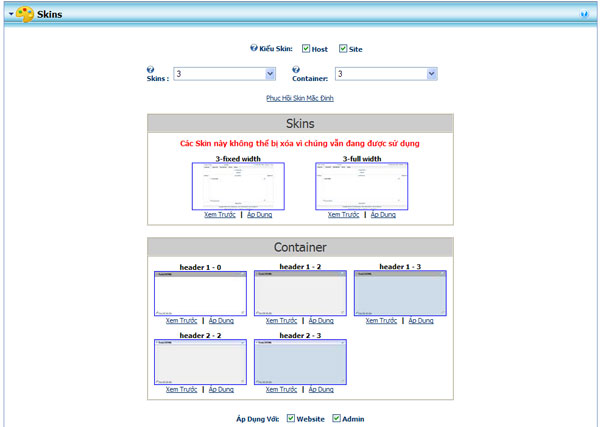This screenshot has height=427, width=600.
Task: Click Xem Trước under 3-full width
Action: [x=343, y=215]
